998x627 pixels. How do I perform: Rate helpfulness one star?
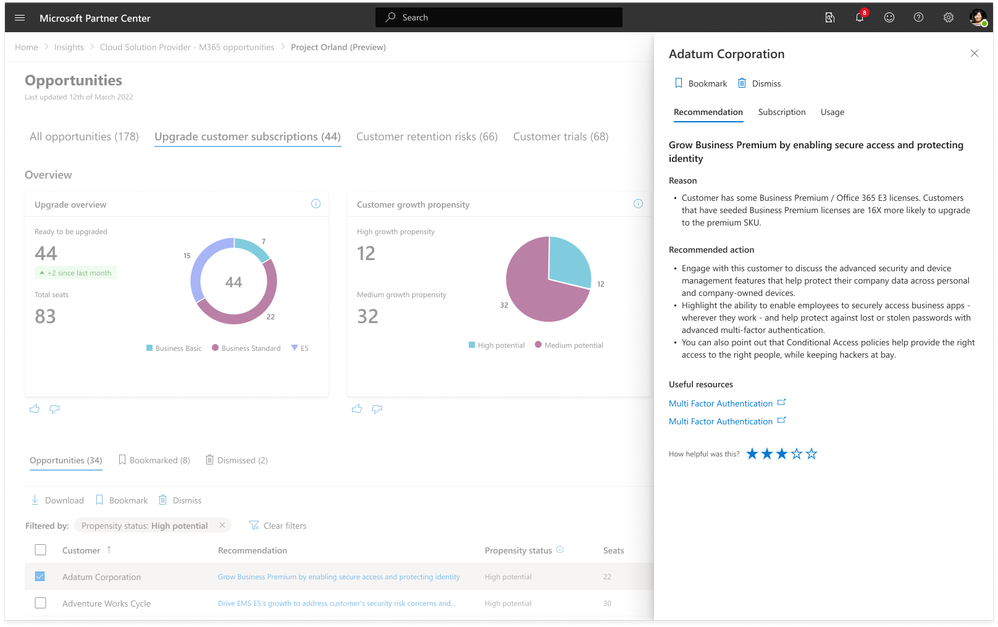752,454
